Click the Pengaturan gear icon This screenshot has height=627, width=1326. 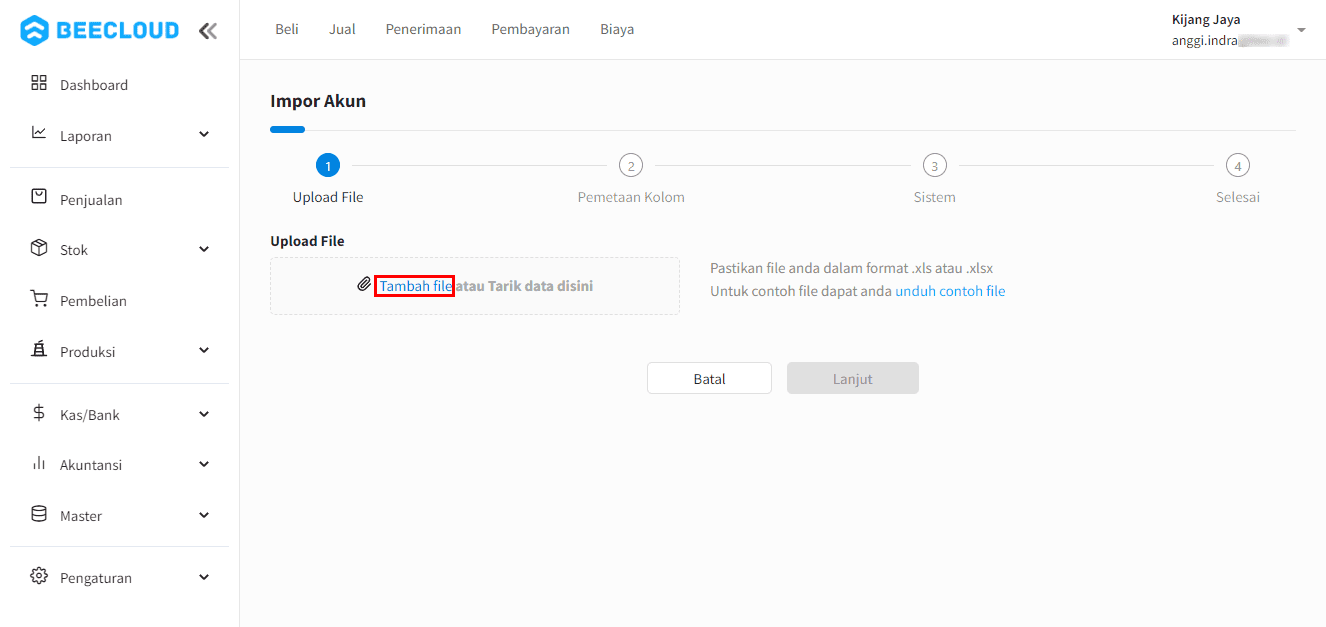pos(39,576)
